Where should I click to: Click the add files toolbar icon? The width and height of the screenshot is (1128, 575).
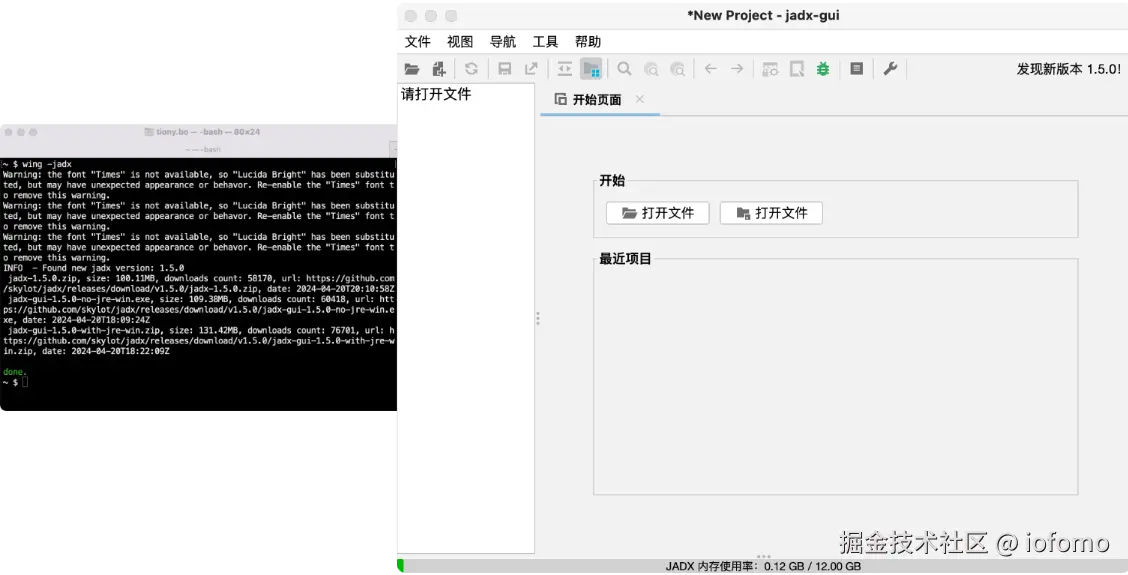tap(439, 69)
